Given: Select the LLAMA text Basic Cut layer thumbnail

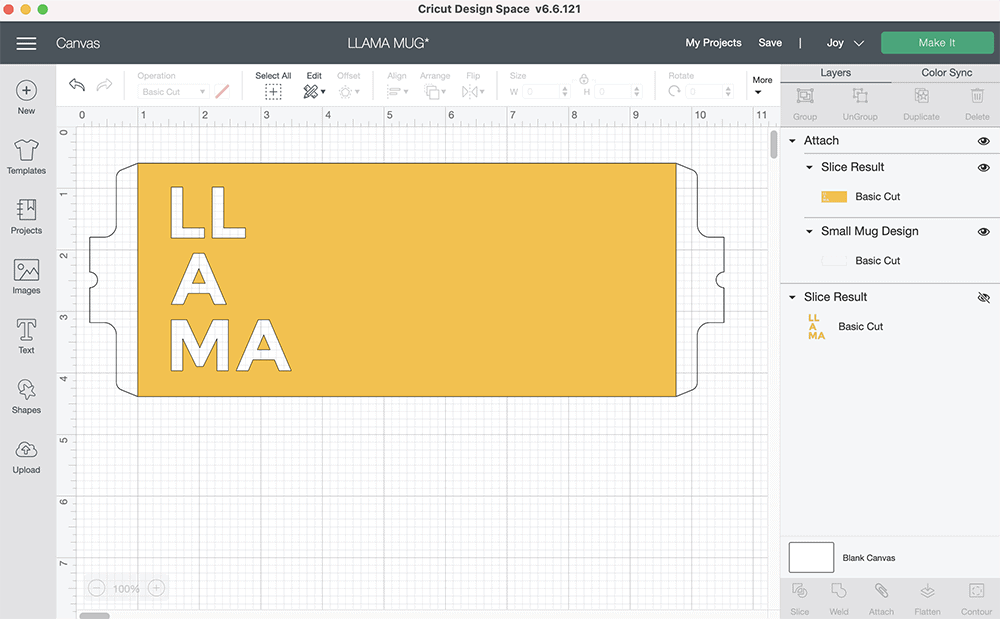Looking at the screenshot, I should pyautogui.click(x=816, y=326).
